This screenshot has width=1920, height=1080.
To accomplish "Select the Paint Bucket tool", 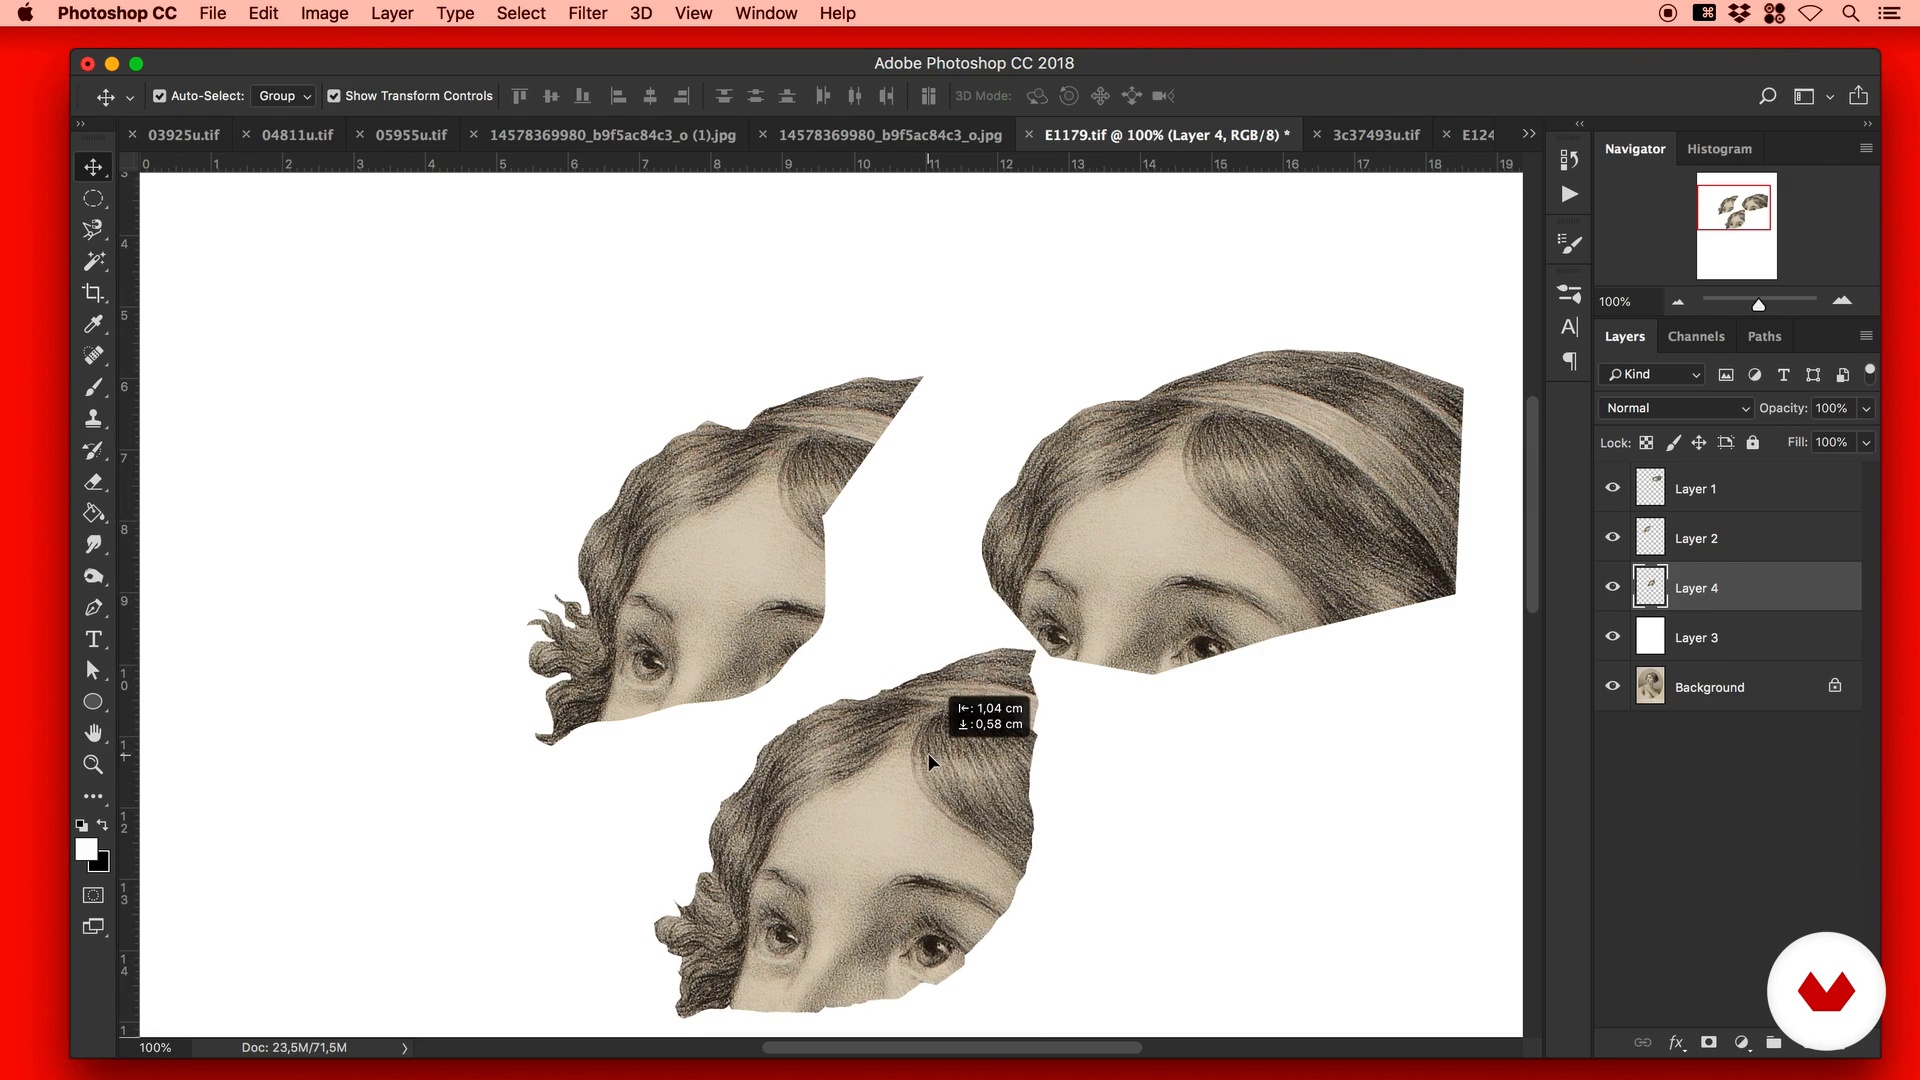I will pyautogui.click(x=93, y=513).
